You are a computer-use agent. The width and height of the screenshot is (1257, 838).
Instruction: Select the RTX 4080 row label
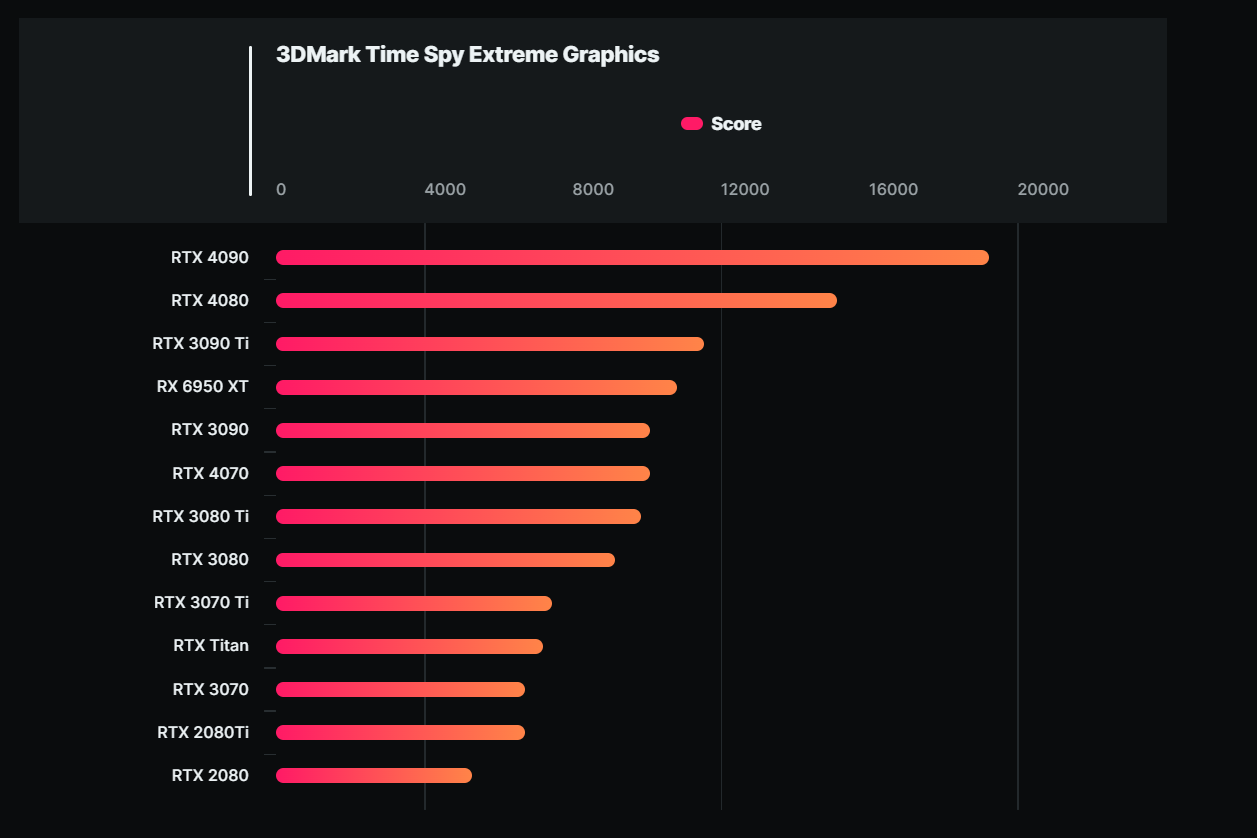tap(210, 301)
